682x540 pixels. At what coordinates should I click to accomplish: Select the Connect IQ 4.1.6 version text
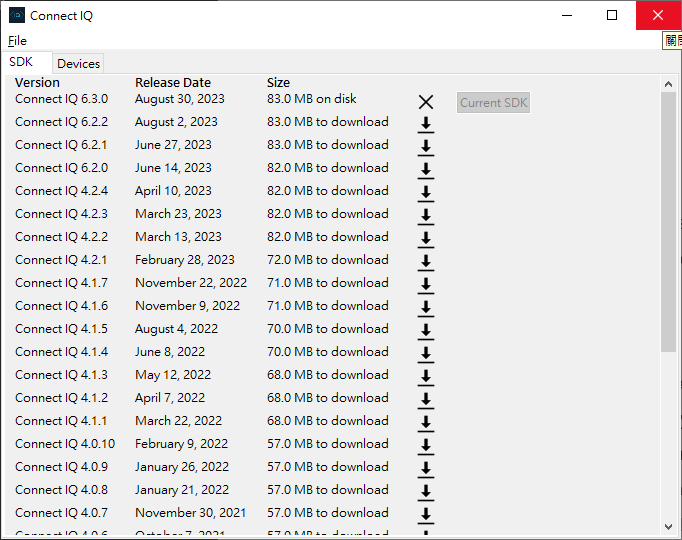click(61, 307)
